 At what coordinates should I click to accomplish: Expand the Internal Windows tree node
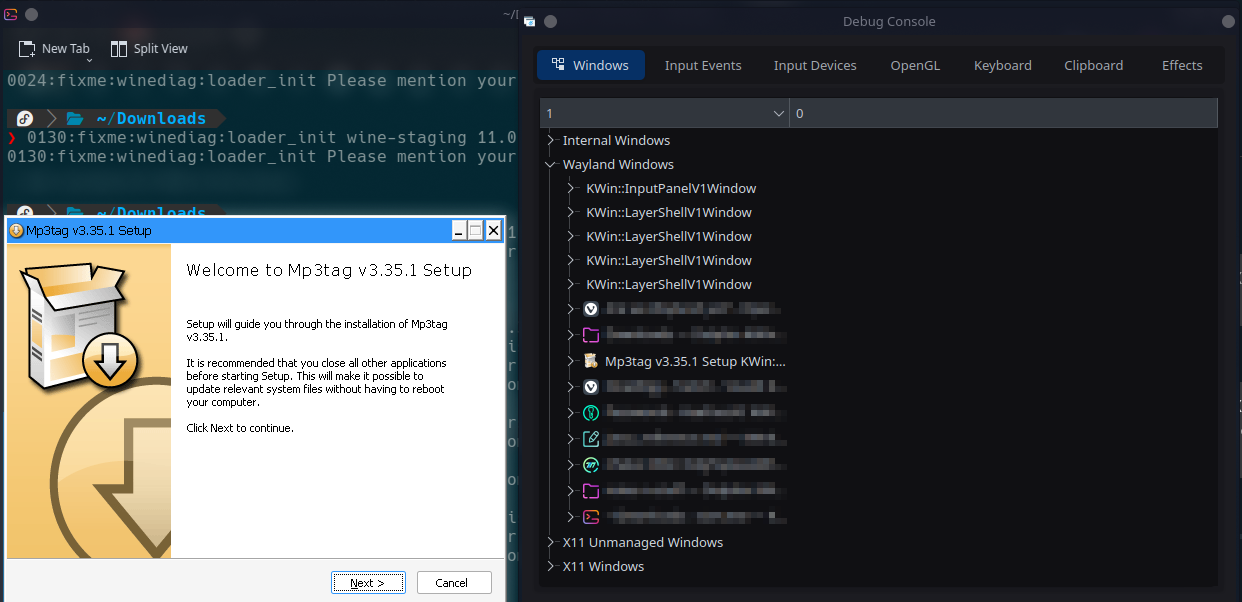550,140
